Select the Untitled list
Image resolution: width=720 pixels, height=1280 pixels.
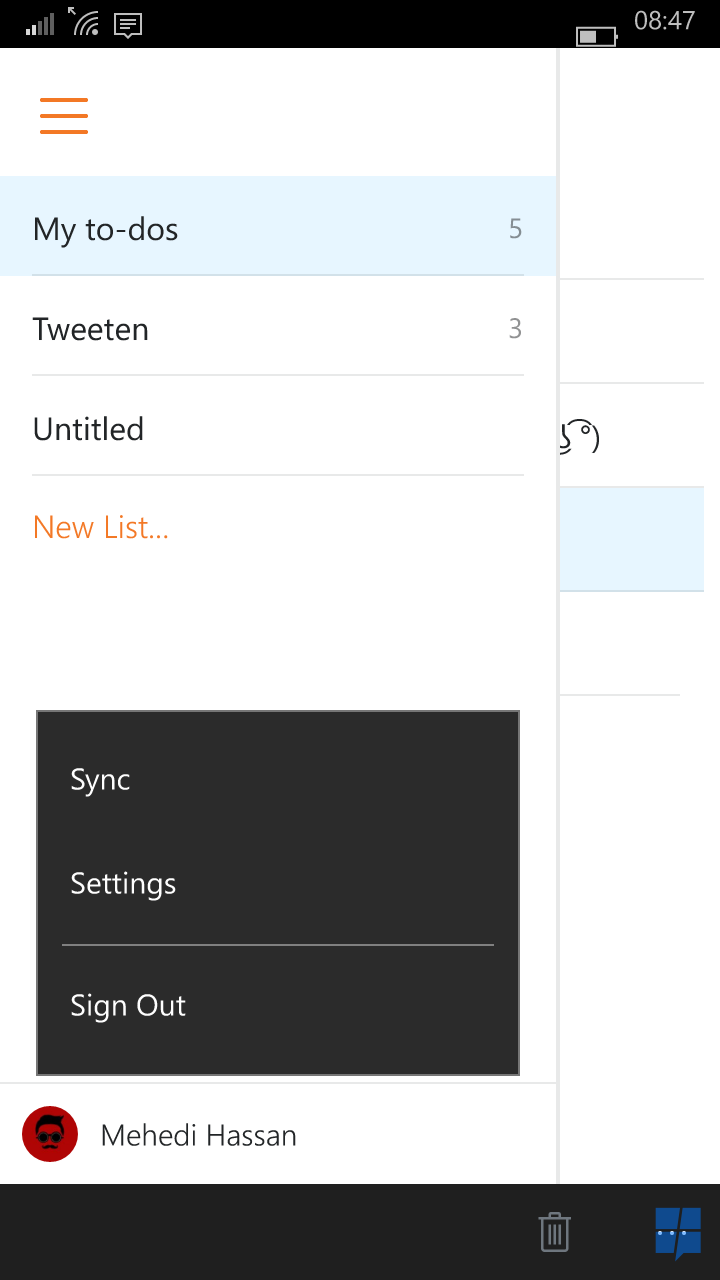point(278,428)
